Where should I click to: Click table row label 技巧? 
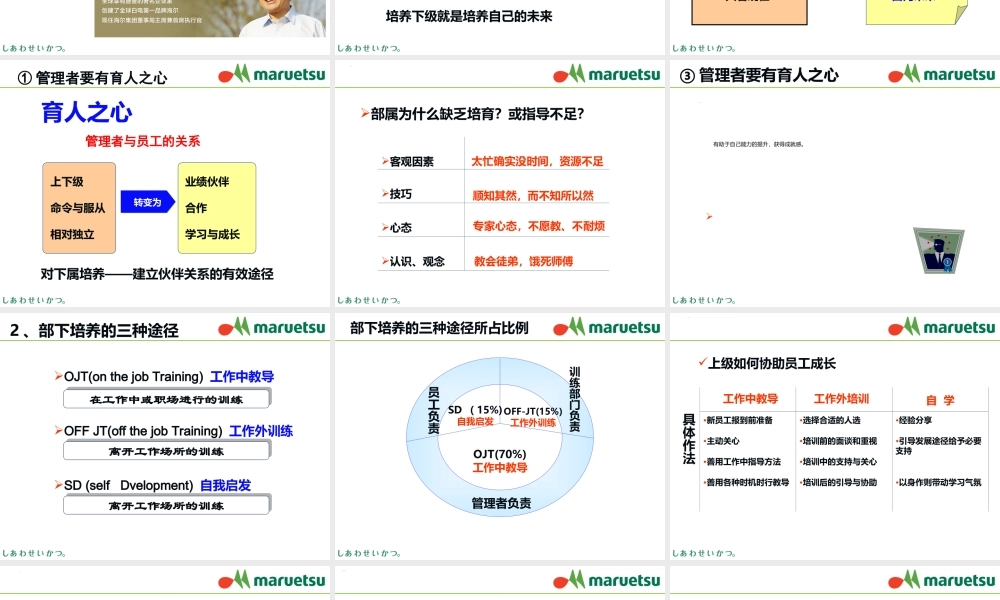pyautogui.click(x=401, y=194)
